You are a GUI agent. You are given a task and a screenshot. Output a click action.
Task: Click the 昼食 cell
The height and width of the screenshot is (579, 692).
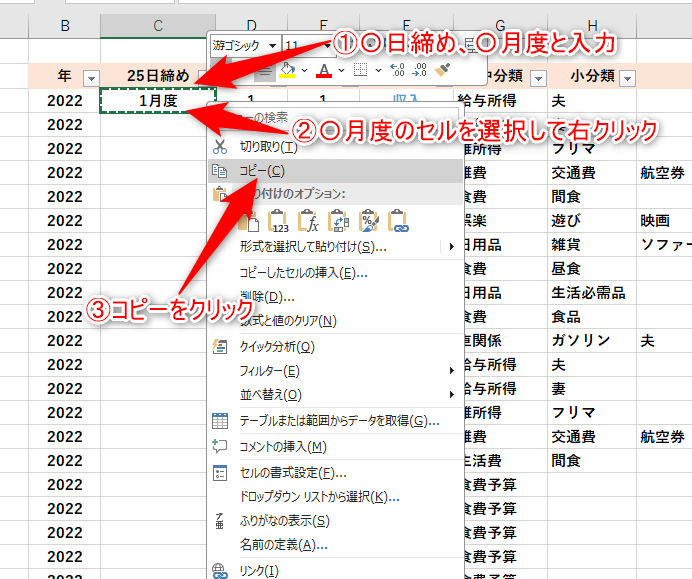coord(592,268)
